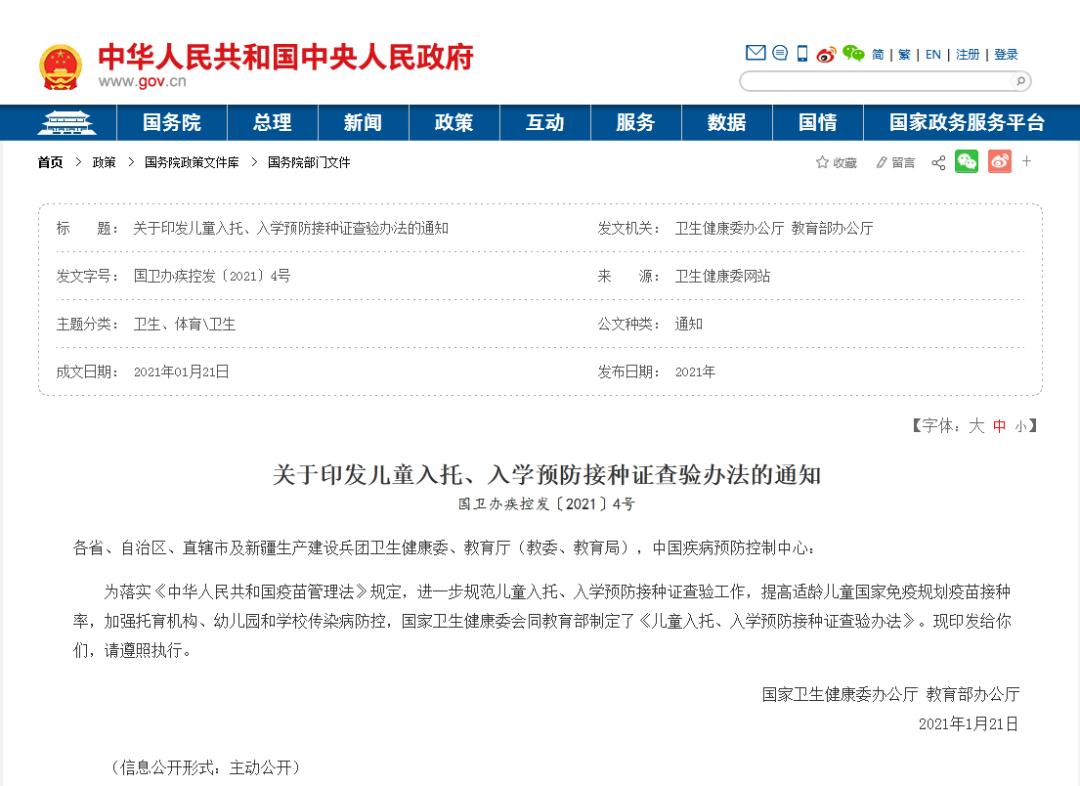
Task: Click the plus icon for more share options
Action: click(x=1026, y=162)
